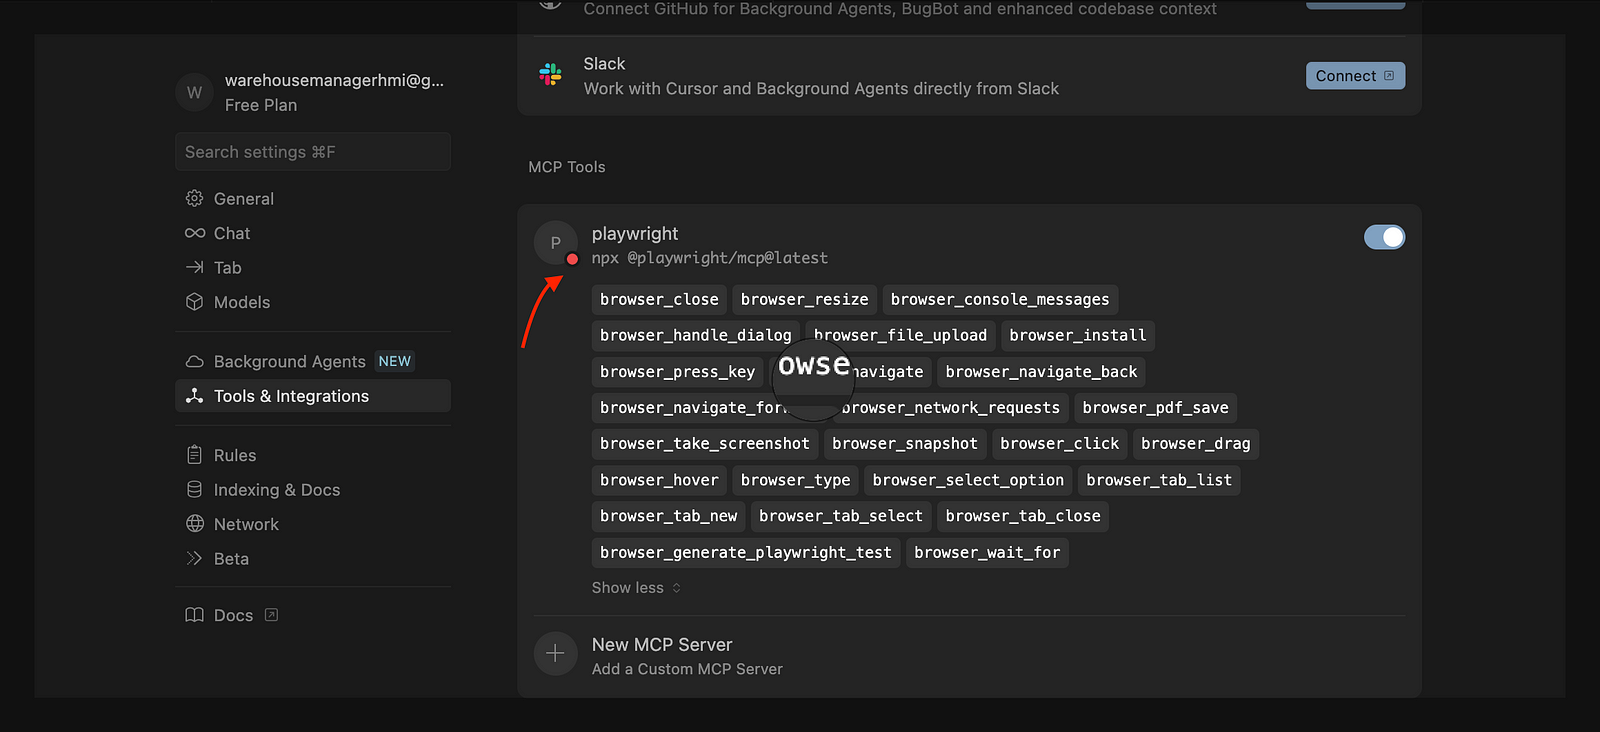Image resolution: width=1600 pixels, height=732 pixels.
Task: Click the external link icon beside Docs
Action: (271, 615)
